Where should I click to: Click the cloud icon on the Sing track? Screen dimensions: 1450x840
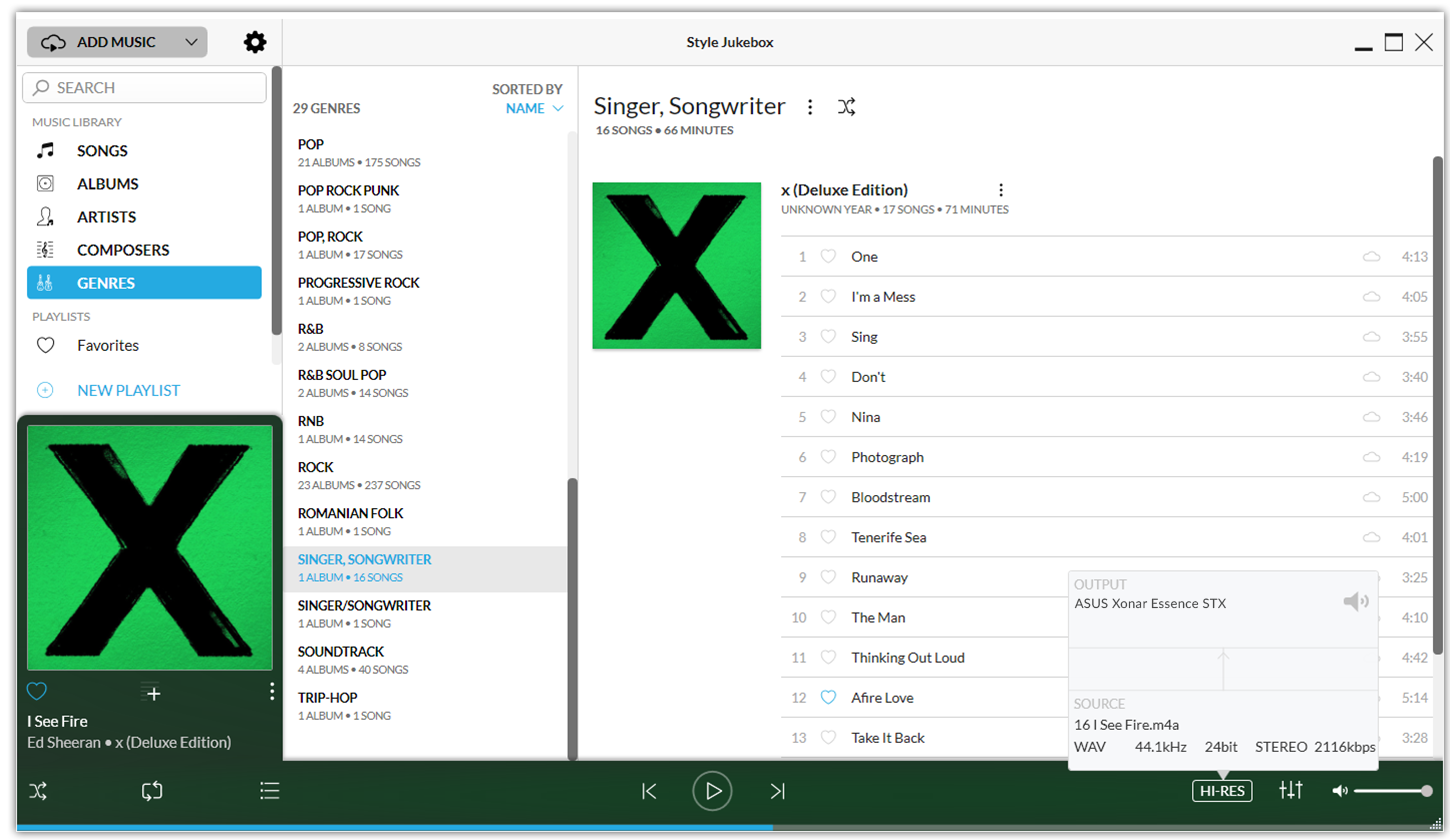tap(1372, 337)
